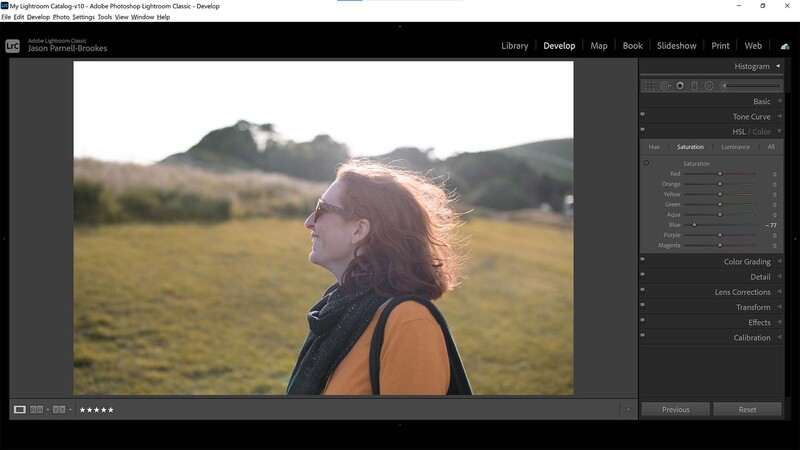Toggle Before/After top-bottom view
This screenshot has height=450, width=800.
tap(59, 410)
